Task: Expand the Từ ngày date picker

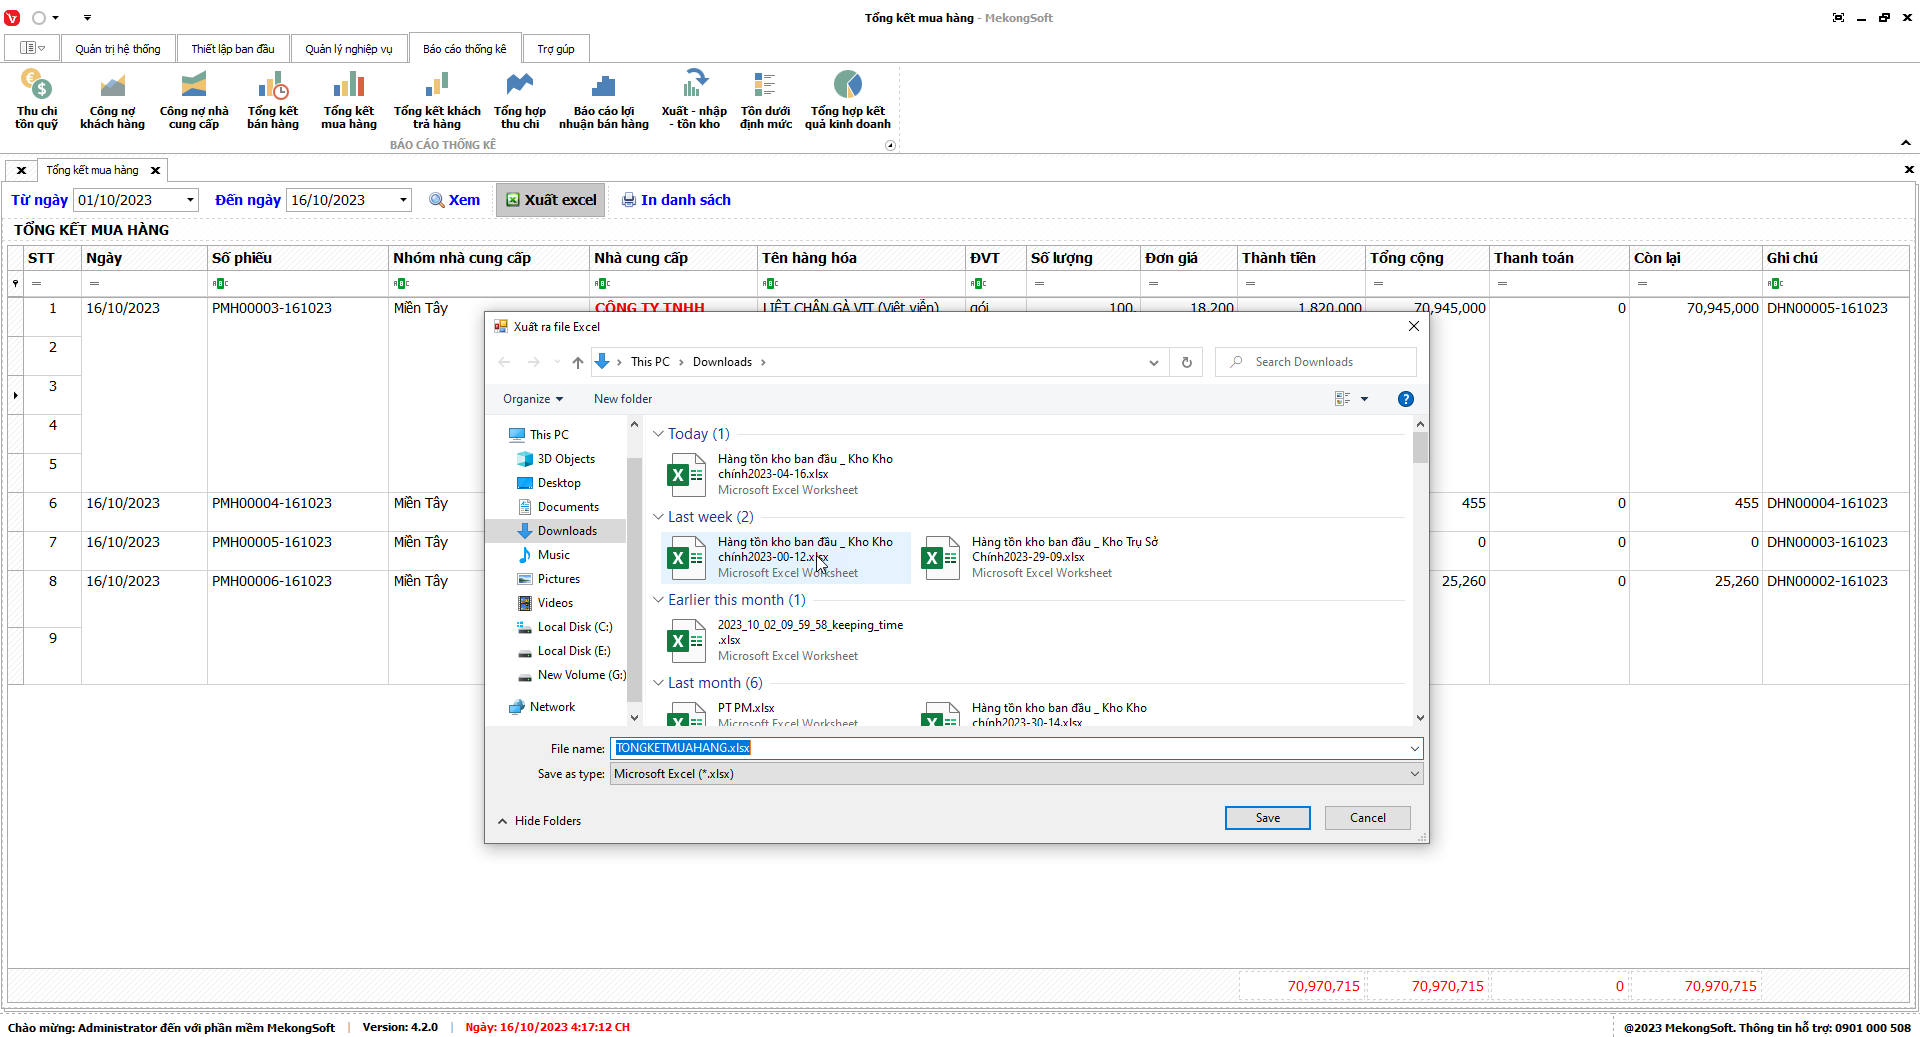Action: (190, 200)
